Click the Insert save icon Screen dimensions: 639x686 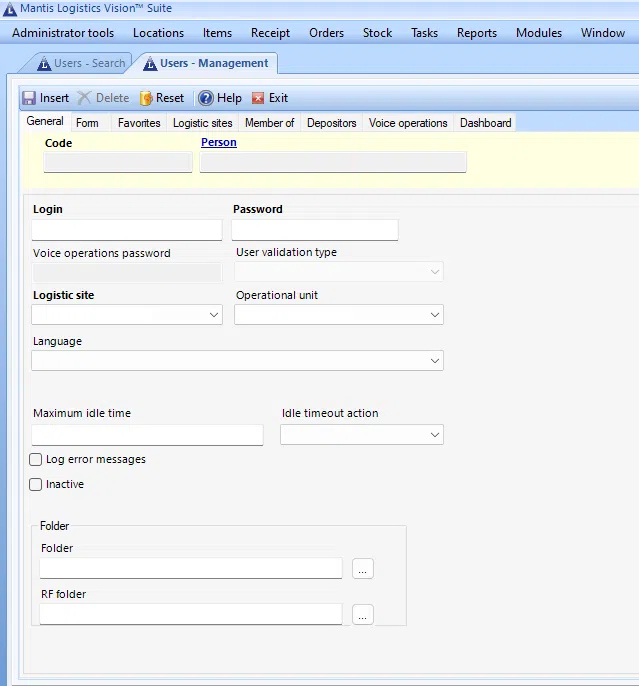click(29, 98)
